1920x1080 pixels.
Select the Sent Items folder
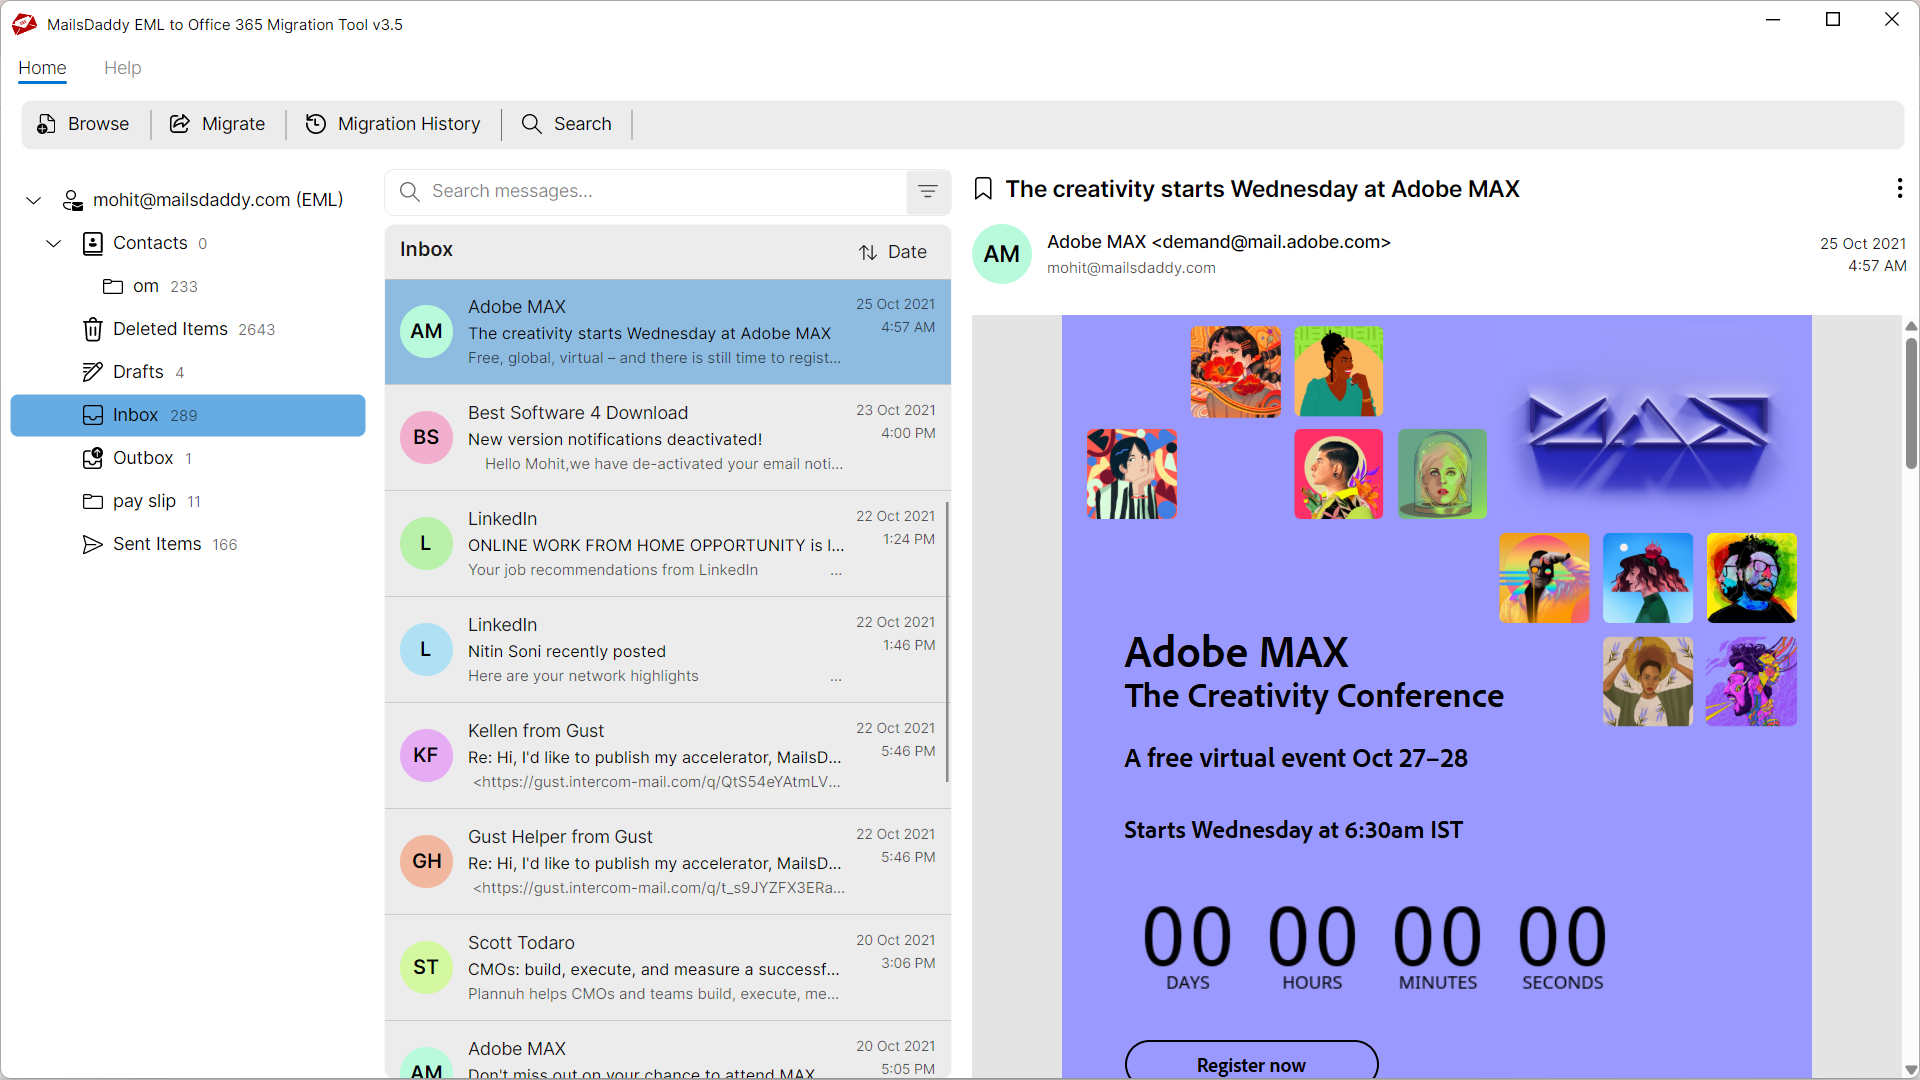[188, 544]
